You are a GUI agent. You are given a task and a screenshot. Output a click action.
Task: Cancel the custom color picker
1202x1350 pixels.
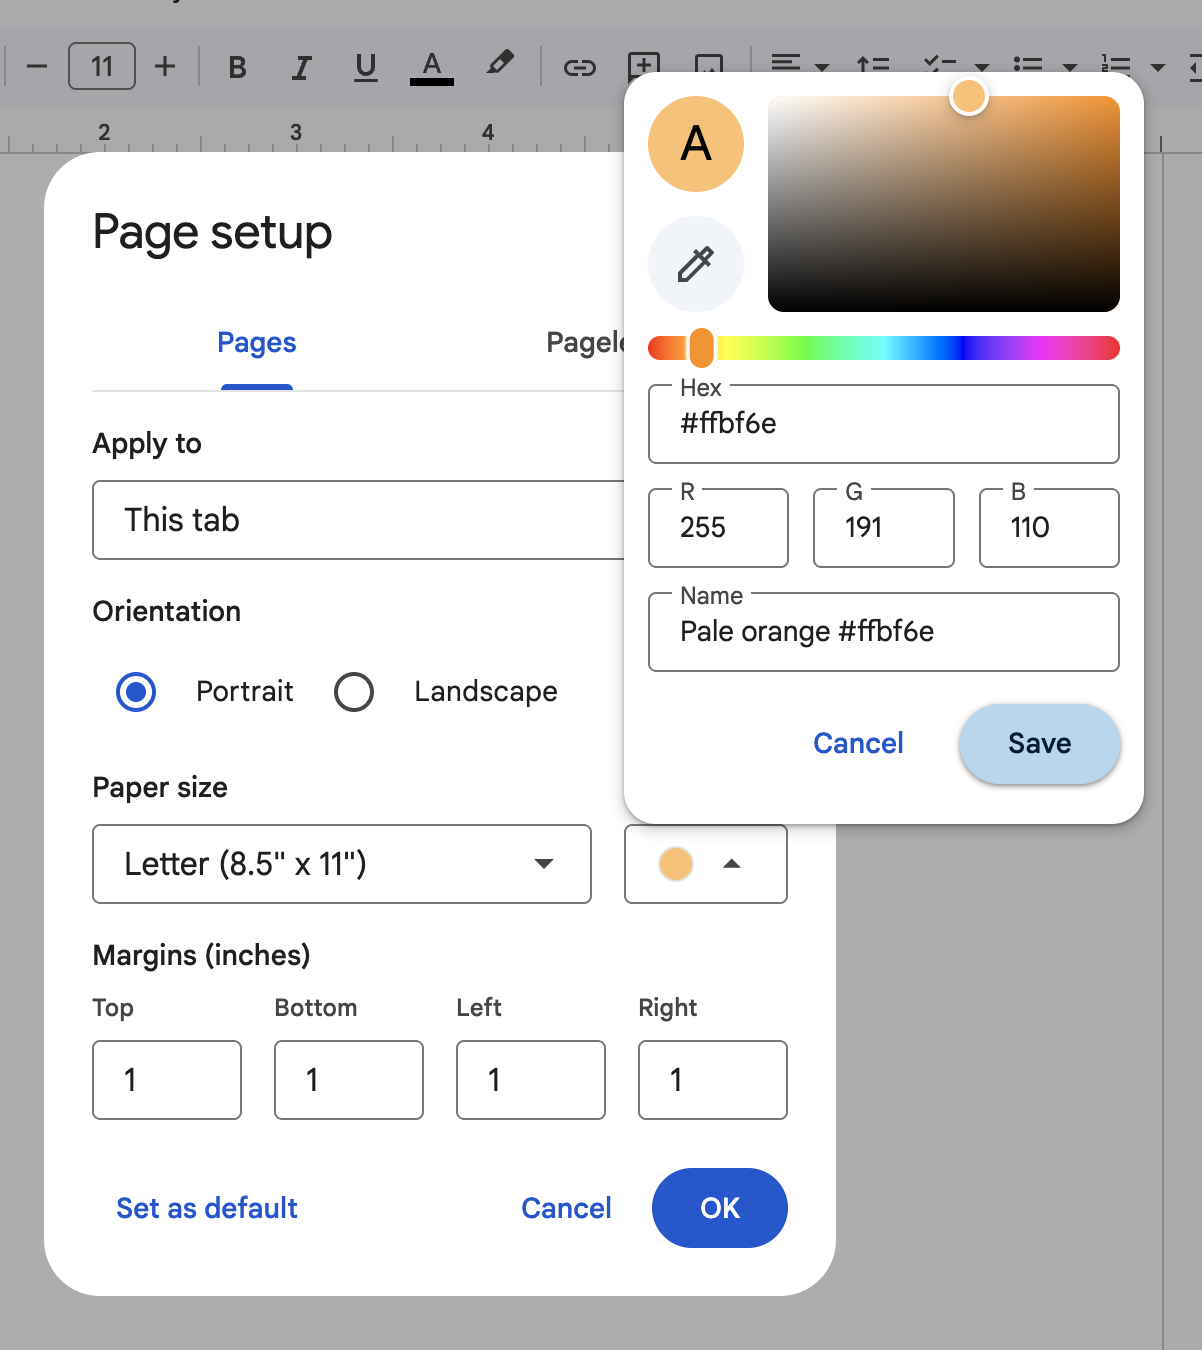(x=858, y=743)
